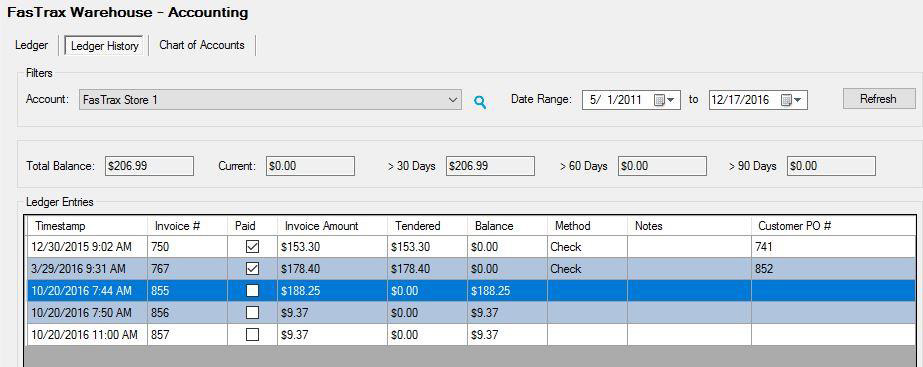Click the Method column header
This screenshot has width=923, height=367.
[x=587, y=226]
